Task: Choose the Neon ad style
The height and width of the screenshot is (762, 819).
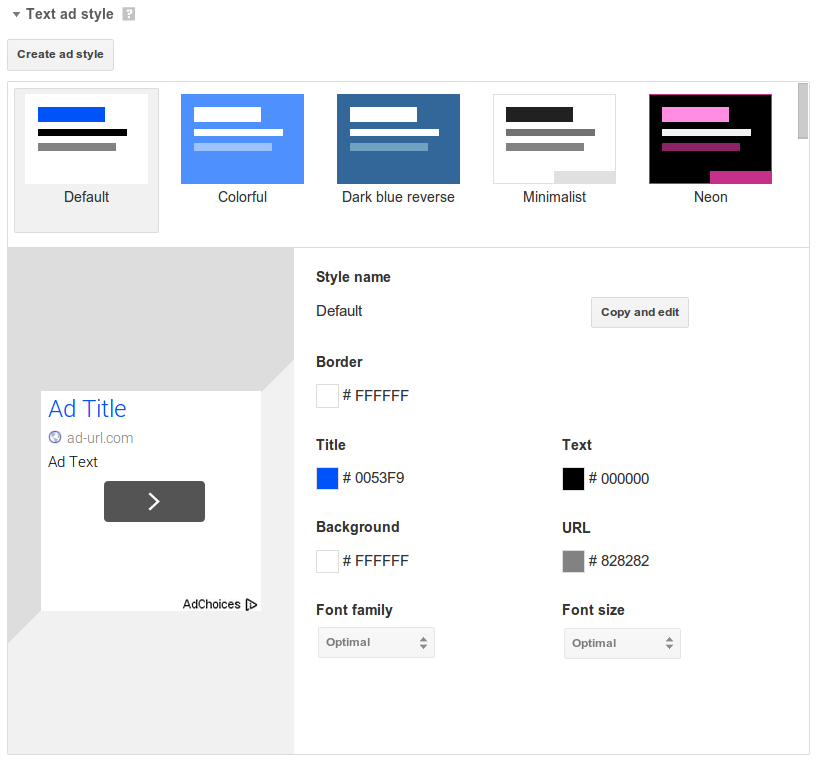Action: (x=710, y=140)
